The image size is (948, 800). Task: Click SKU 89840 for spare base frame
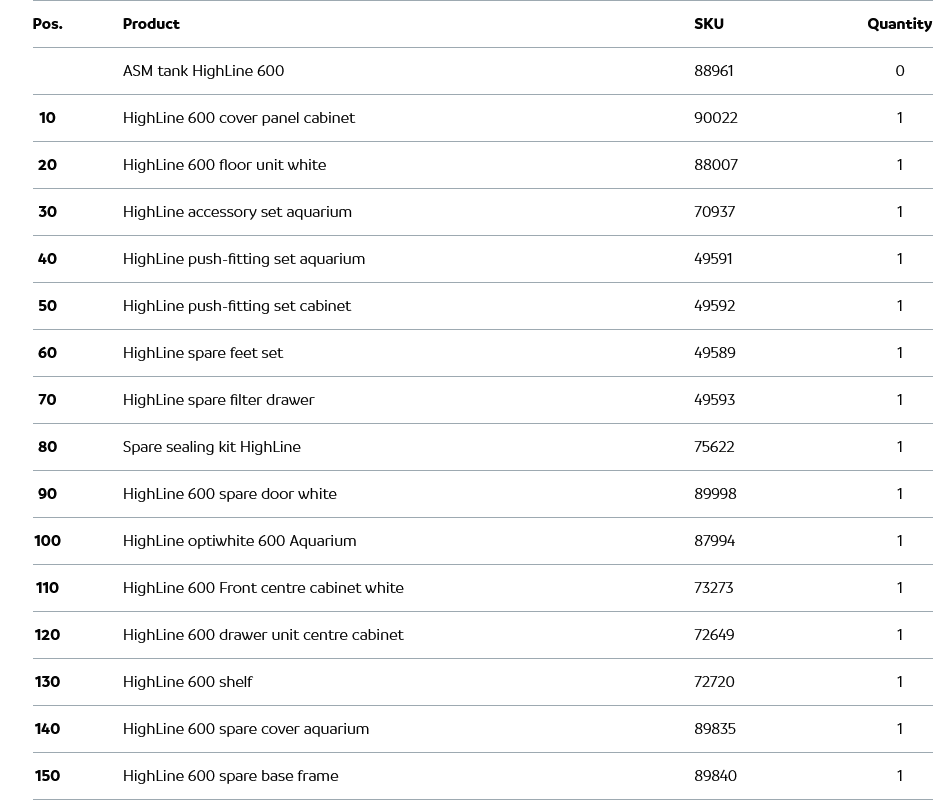[x=715, y=776]
